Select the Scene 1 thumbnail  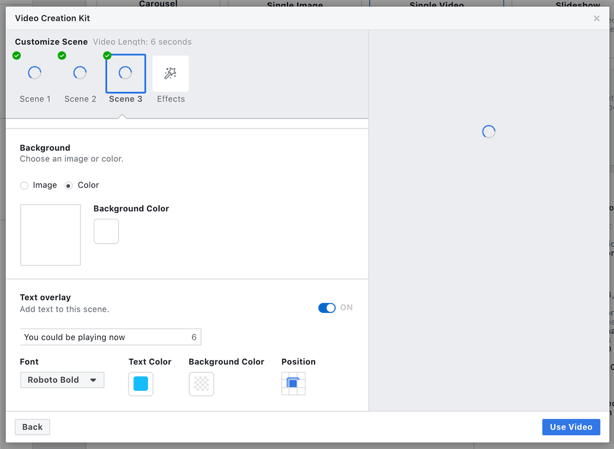(34, 74)
